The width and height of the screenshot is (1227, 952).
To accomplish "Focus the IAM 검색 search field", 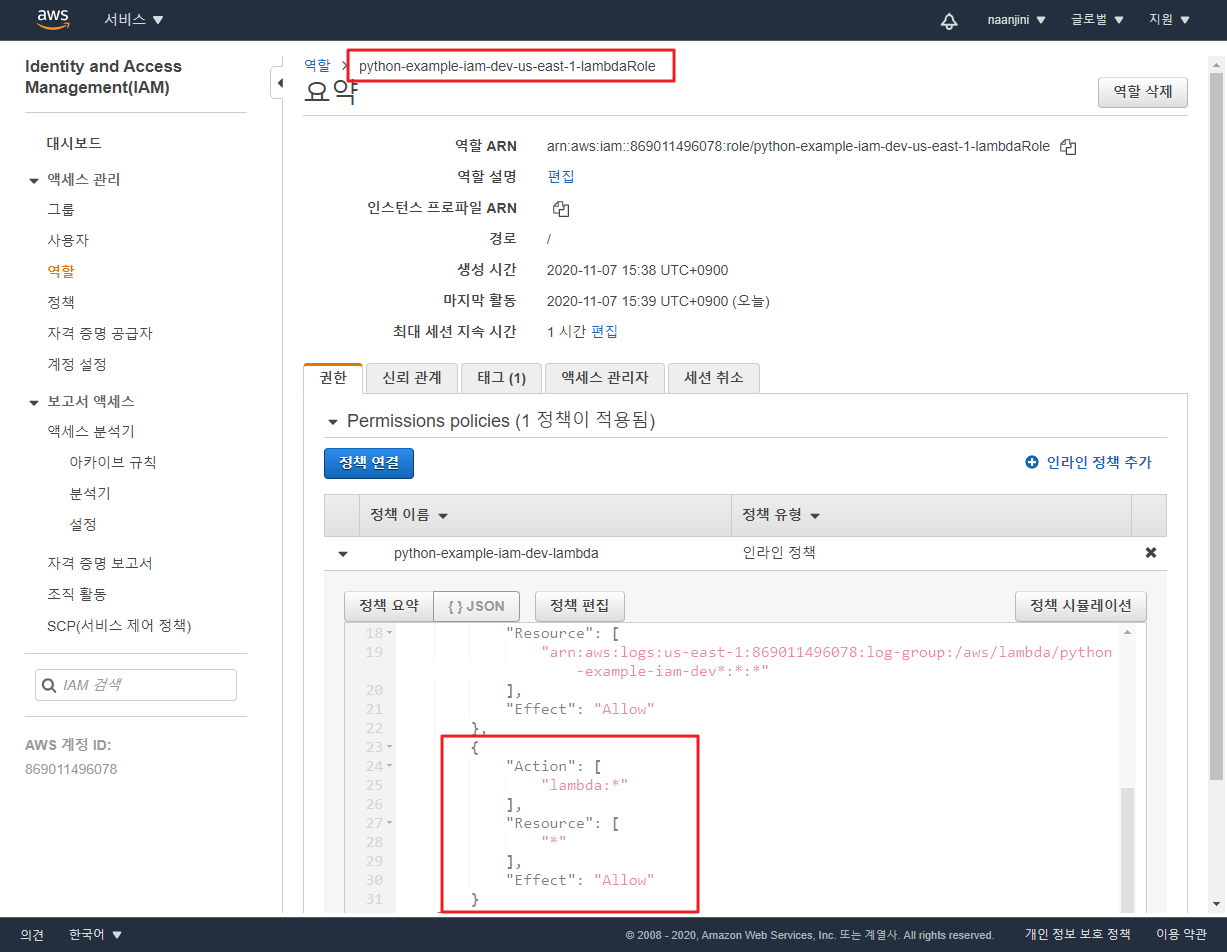I will click(136, 685).
